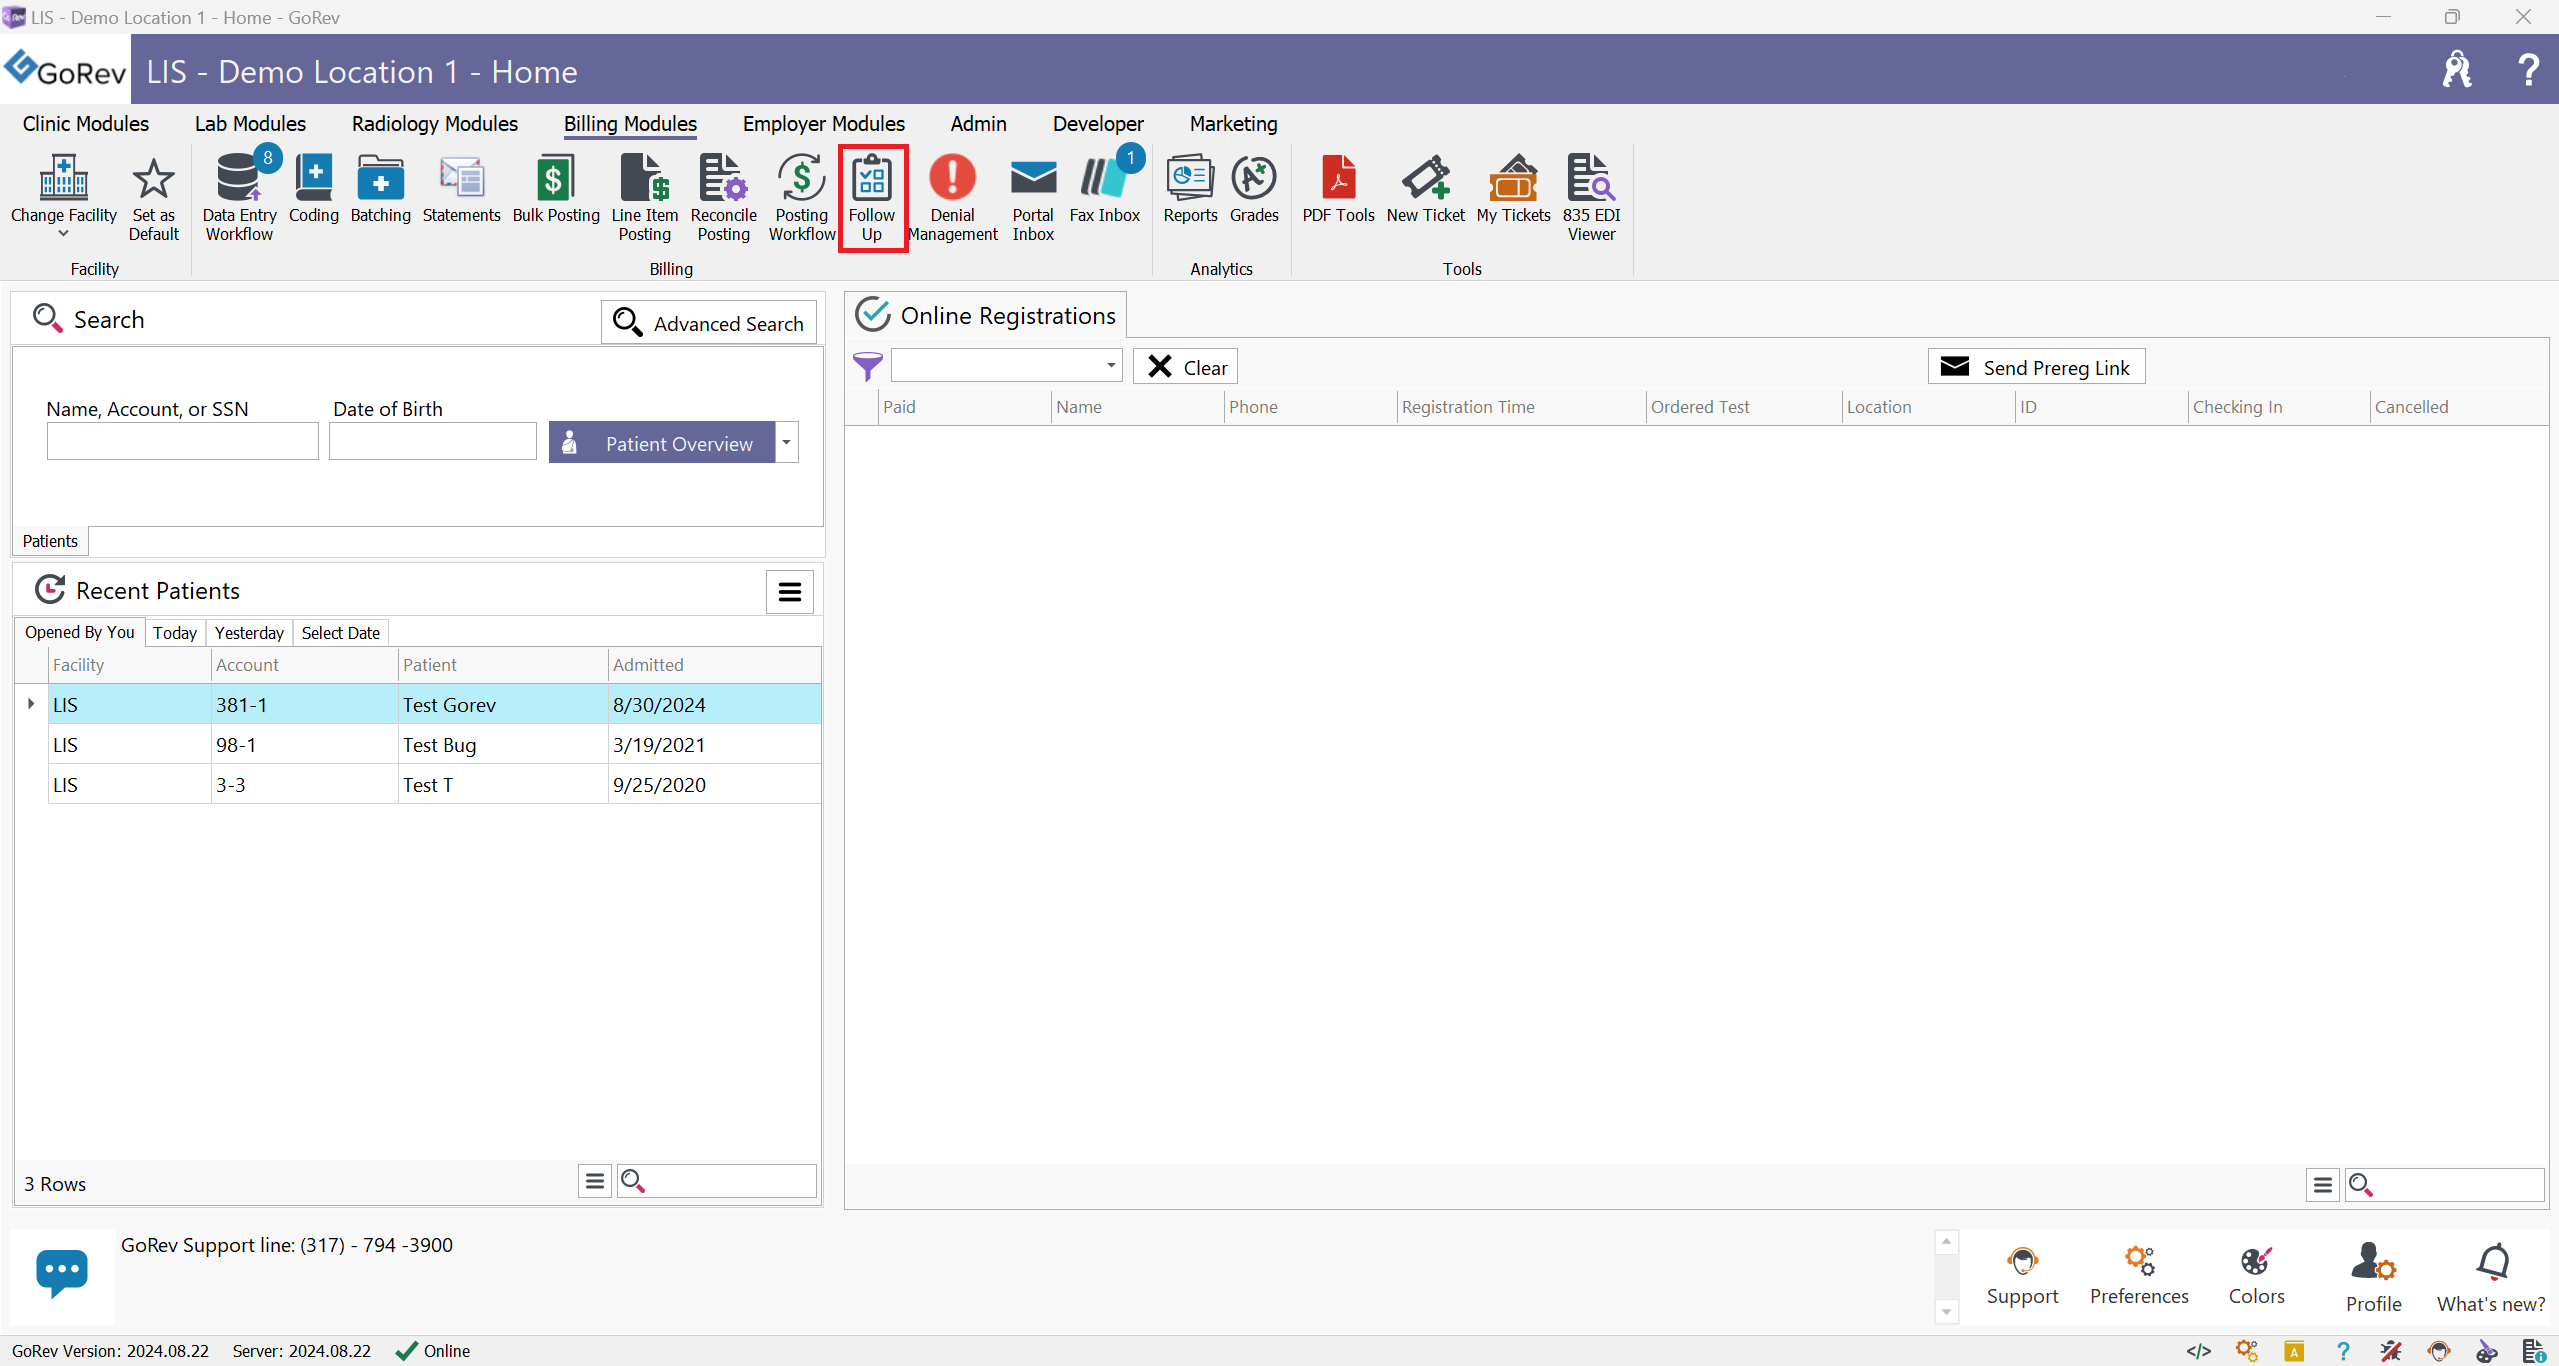Select the Test T patient row

click(x=434, y=785)
